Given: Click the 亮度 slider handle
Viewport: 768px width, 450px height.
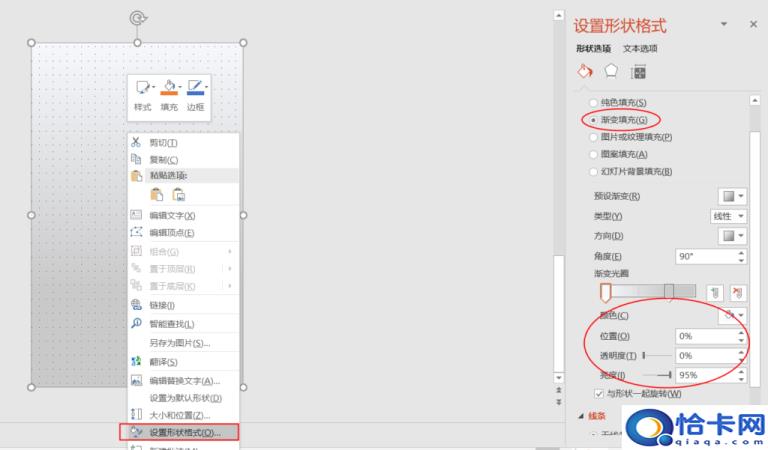Looking at the screenshot, I should [x=670, y=375].
